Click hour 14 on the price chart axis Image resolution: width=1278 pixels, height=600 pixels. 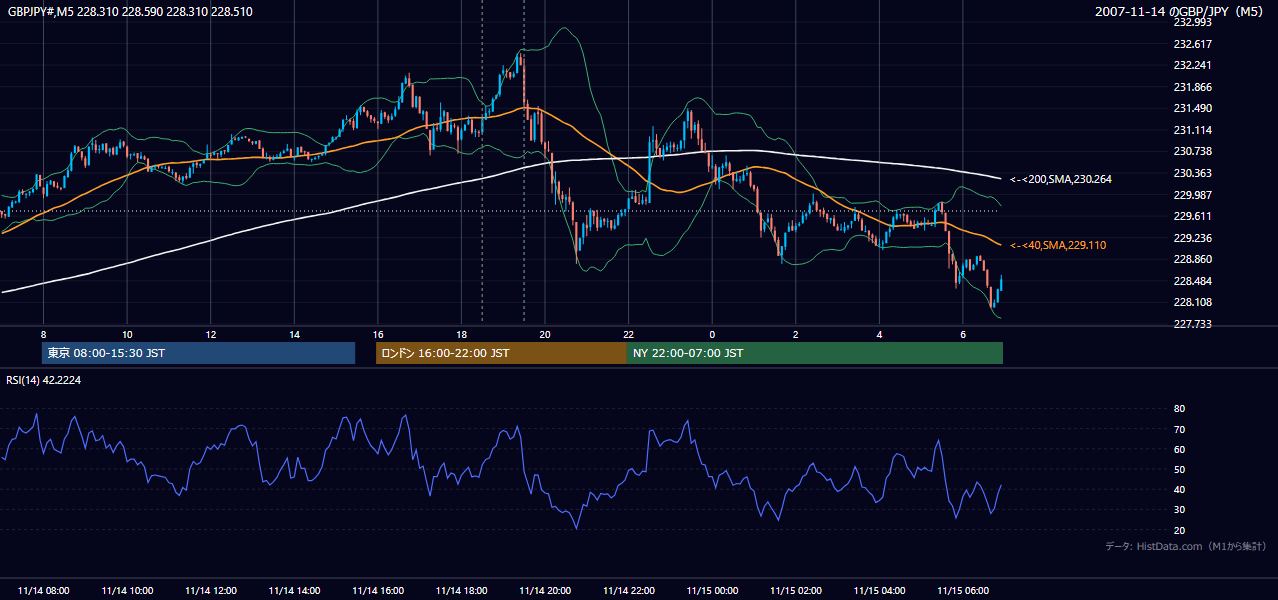295,334
